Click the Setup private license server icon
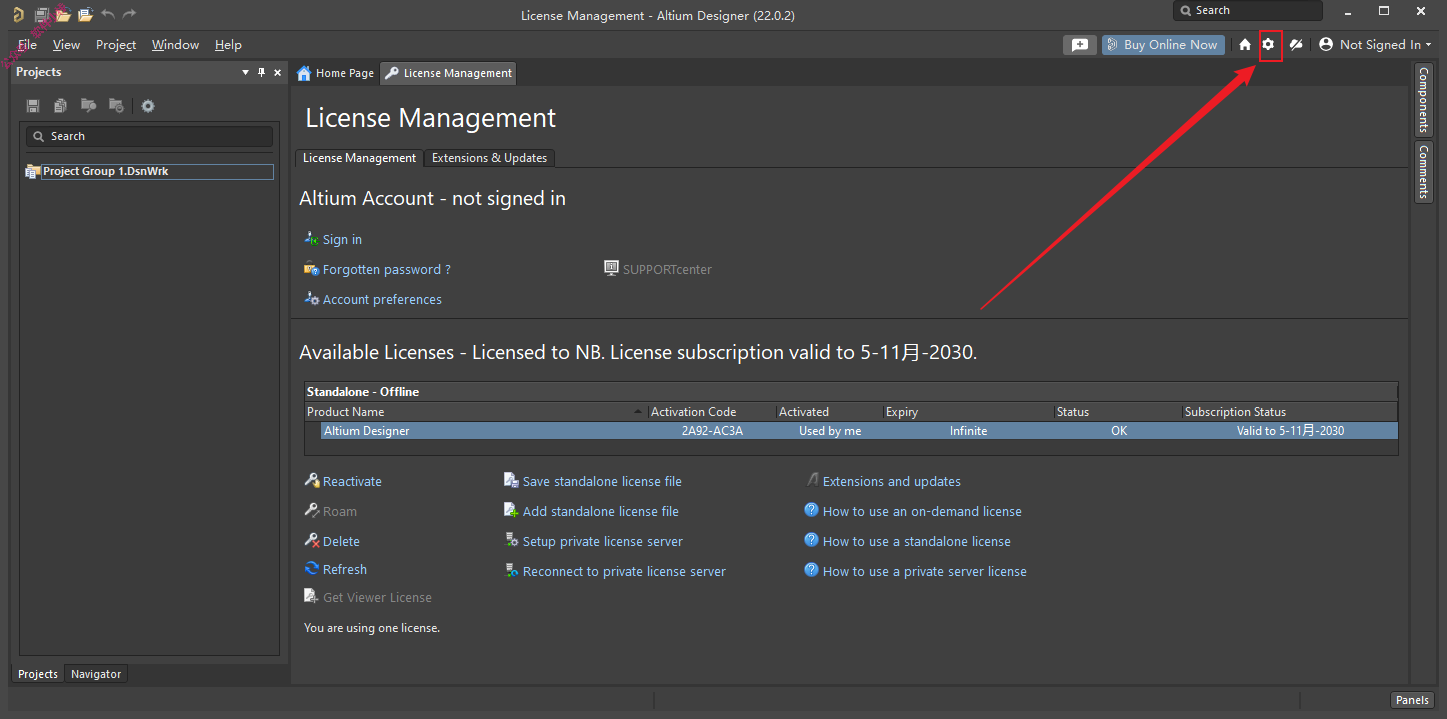 (x=511, y=541)
